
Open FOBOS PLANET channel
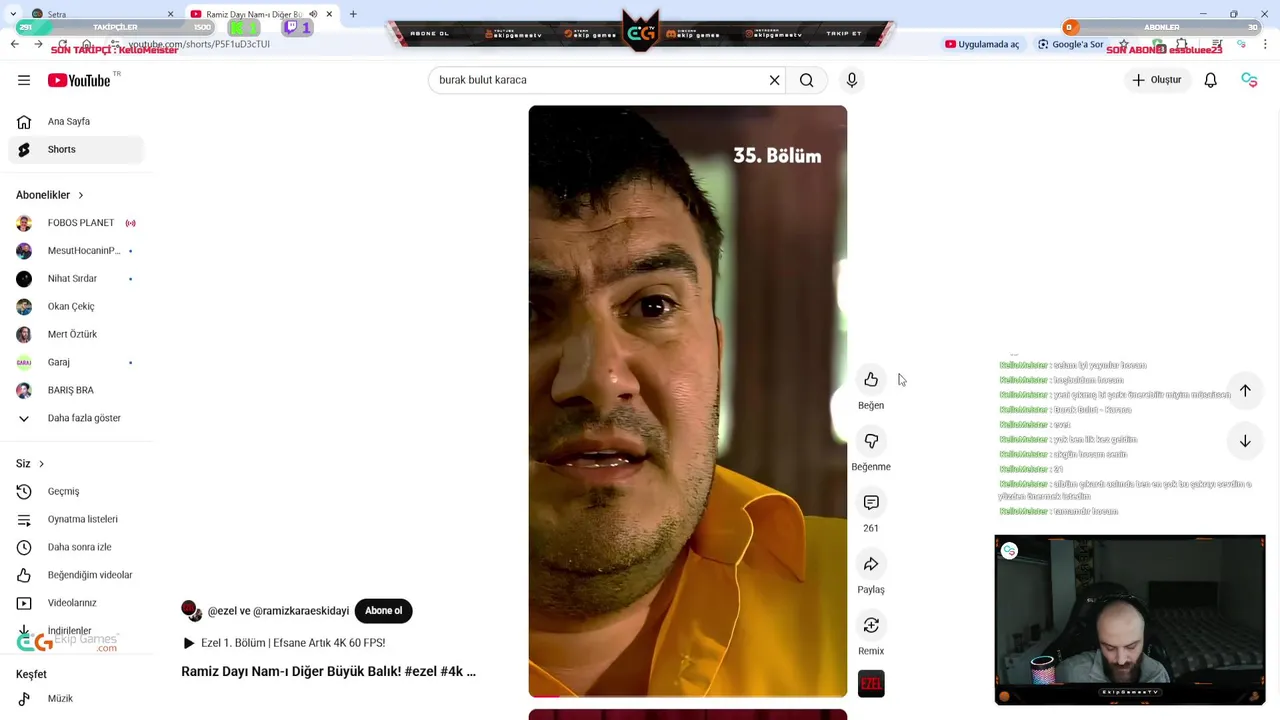pyautogui.click(x=76, y=223)
